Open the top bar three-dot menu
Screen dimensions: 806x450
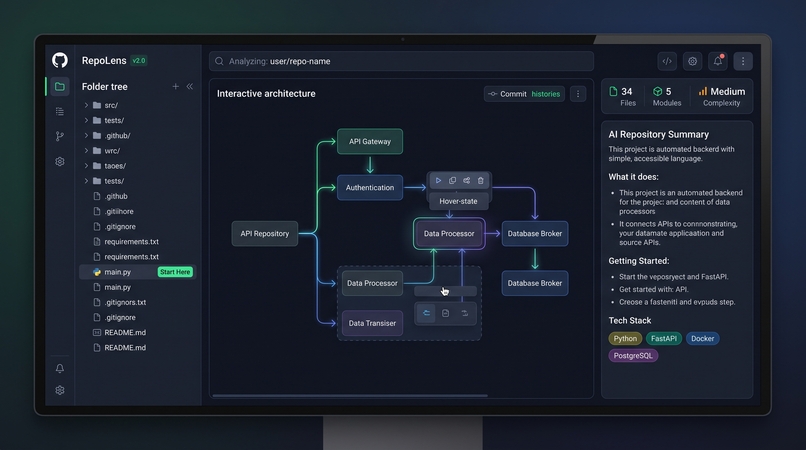(743, 61)
